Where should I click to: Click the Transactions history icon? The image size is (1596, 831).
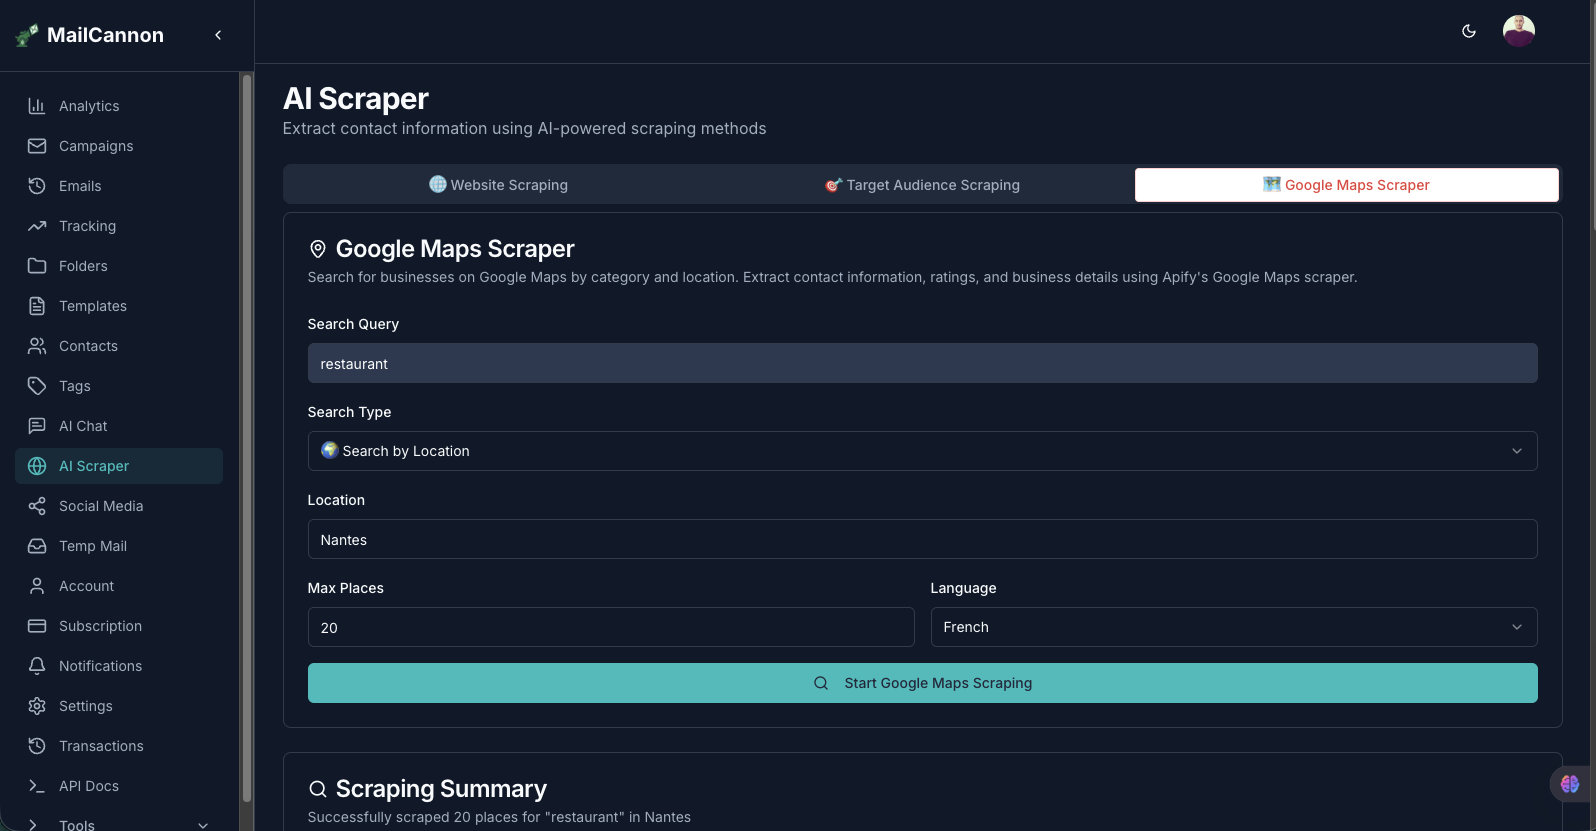click(37, 746)
